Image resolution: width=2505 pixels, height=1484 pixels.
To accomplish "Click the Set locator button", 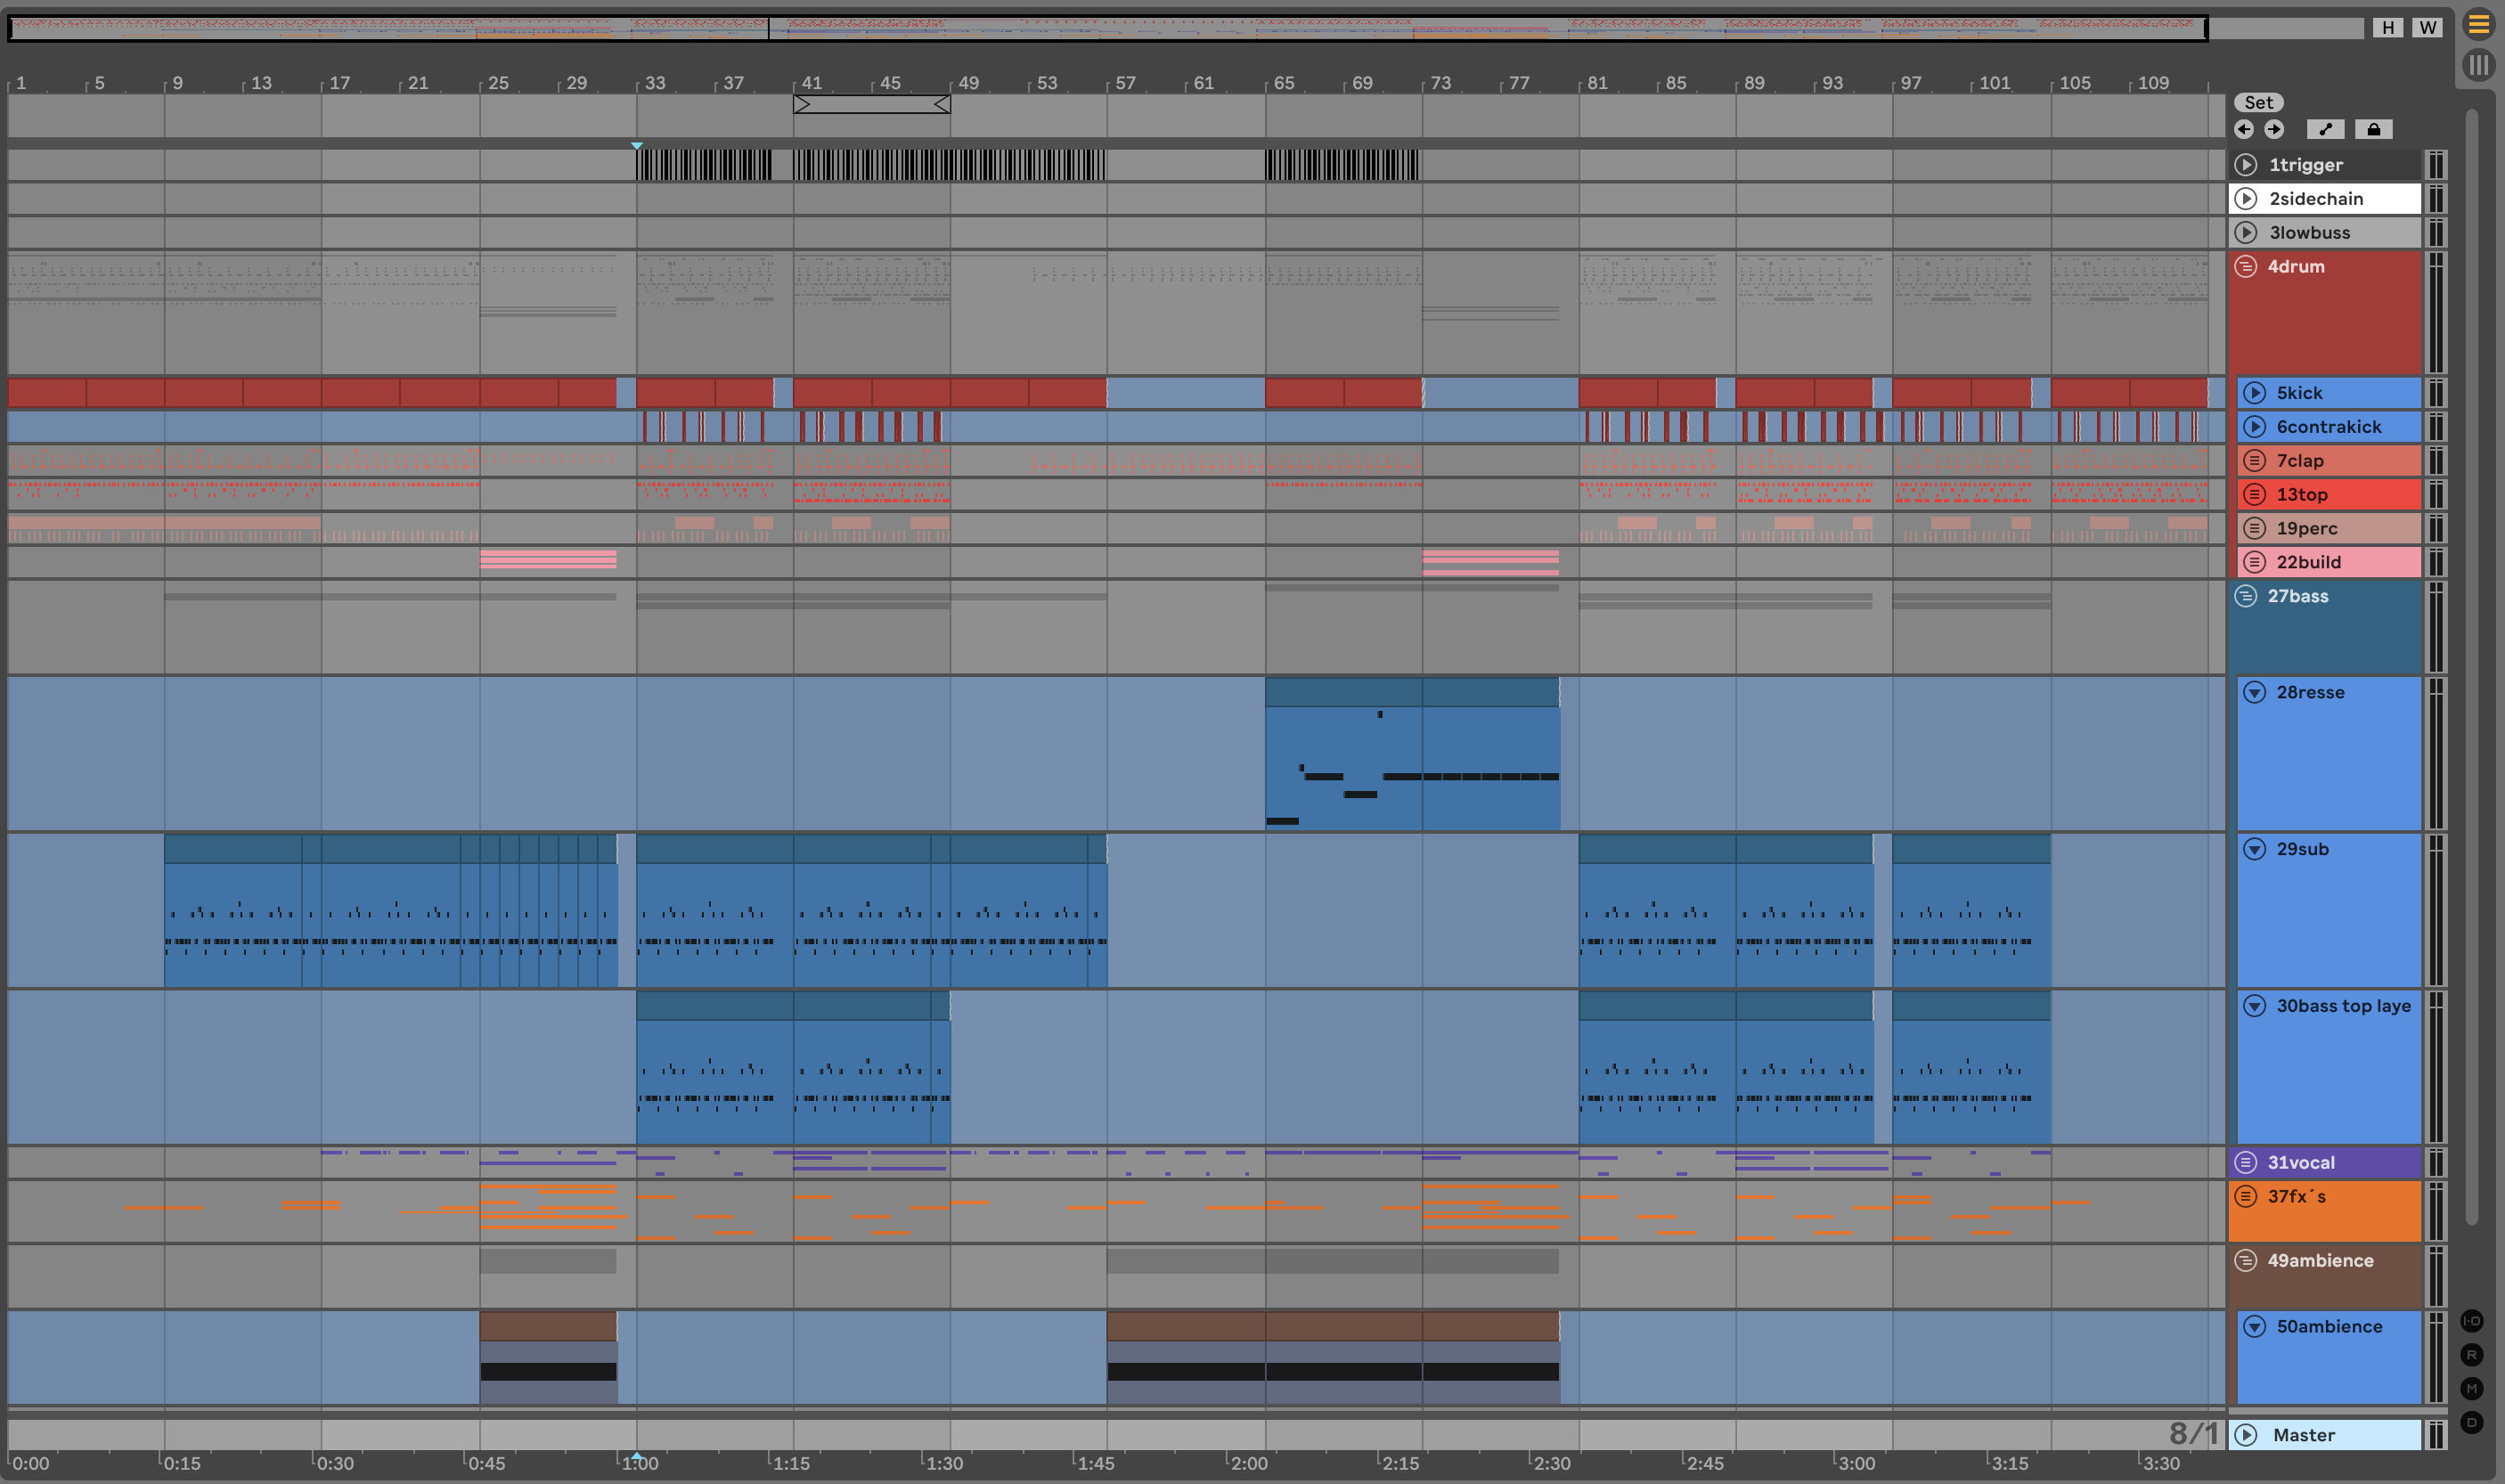I will tap(2258, 102).
